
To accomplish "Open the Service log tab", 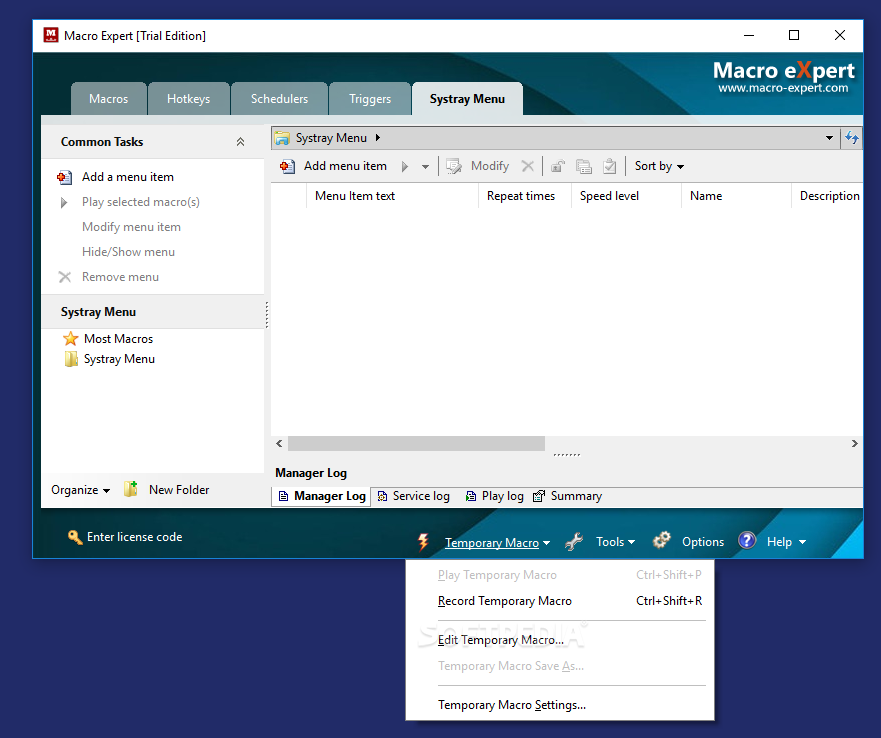I will (x=414, y=496).
